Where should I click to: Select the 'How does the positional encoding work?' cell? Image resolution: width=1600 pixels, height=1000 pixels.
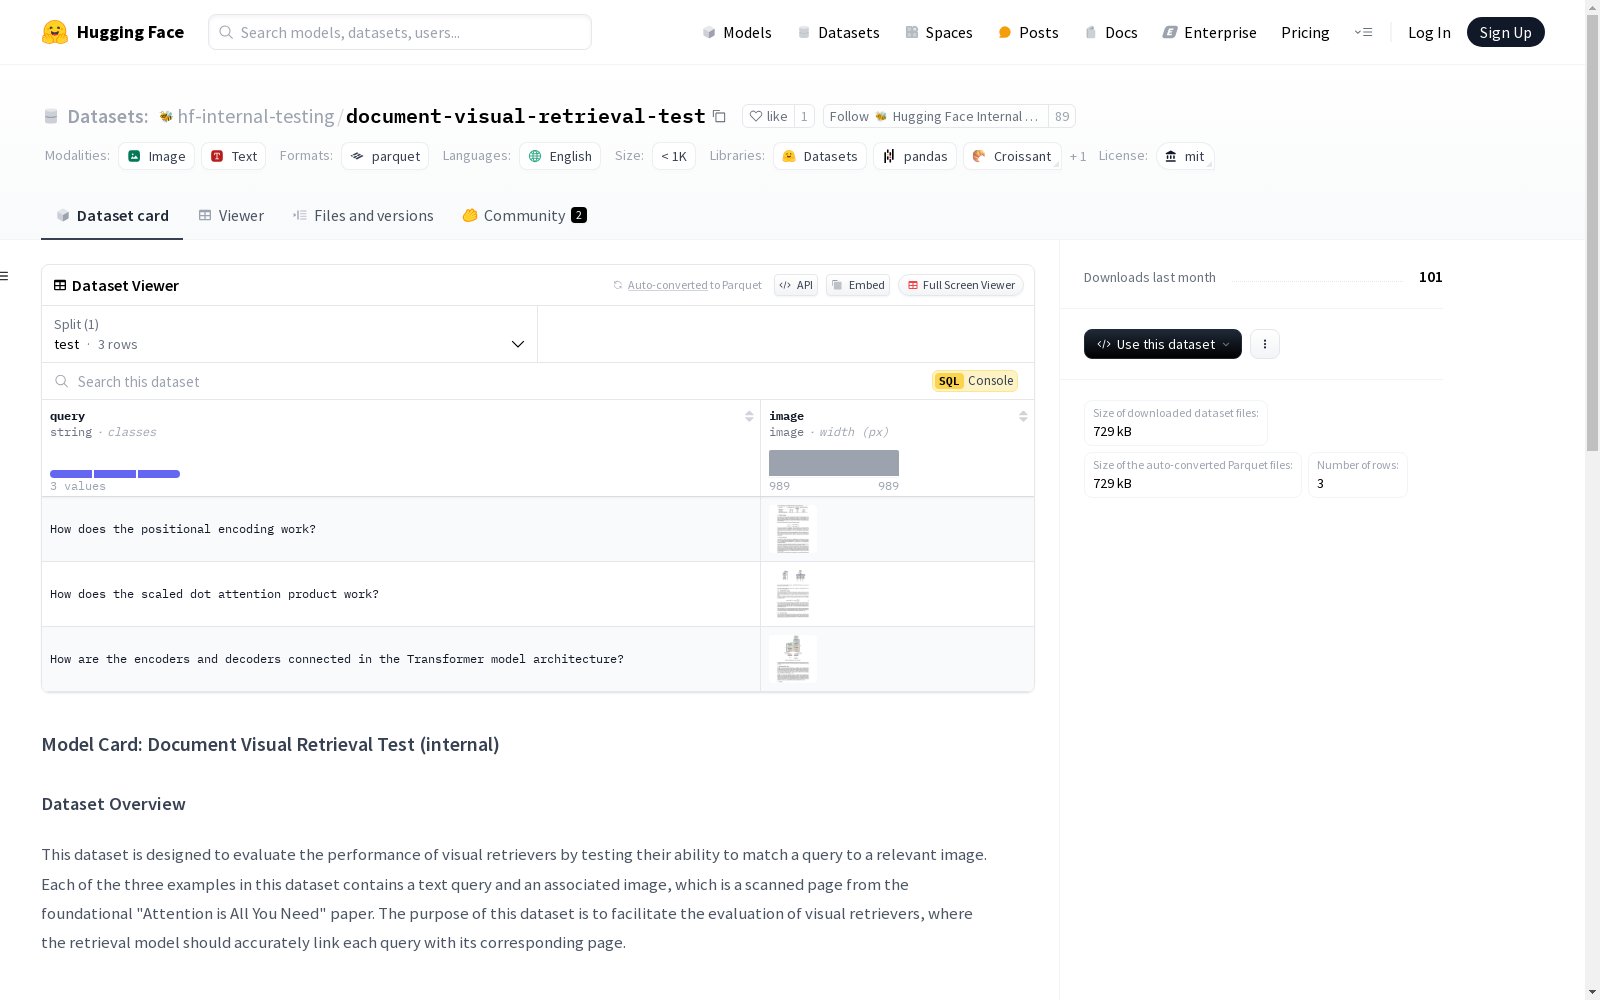tap(401, 529)
